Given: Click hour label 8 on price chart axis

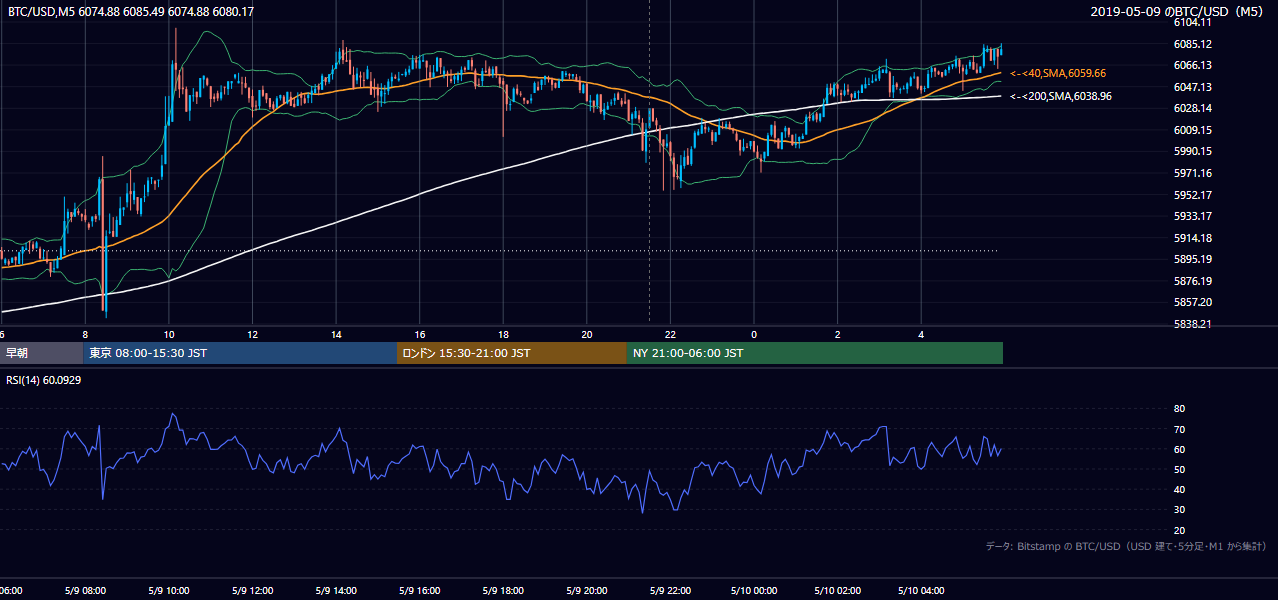Looking at the screenshot, I should [85, 335].
